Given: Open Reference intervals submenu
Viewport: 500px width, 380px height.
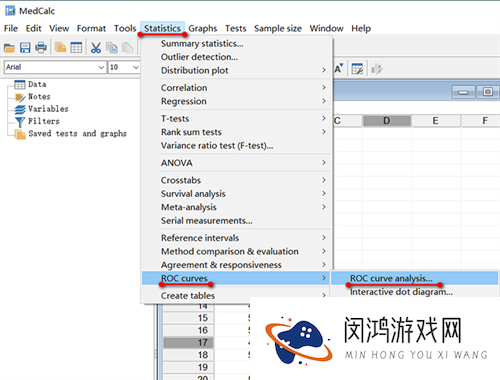Looking at the screenshot, I should click(237, 238).
